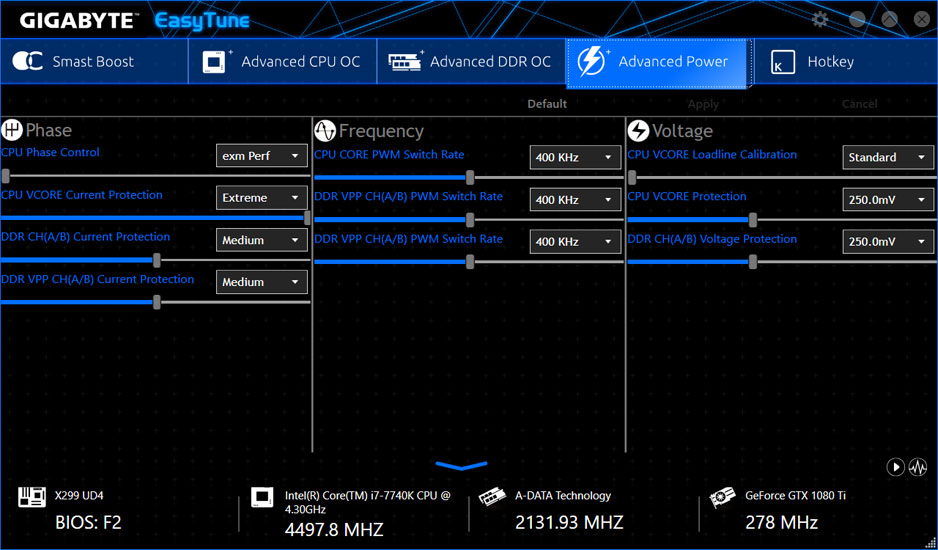Open the settings gear icon
Screen dimensions: 938x550
(x=820, y=20)
